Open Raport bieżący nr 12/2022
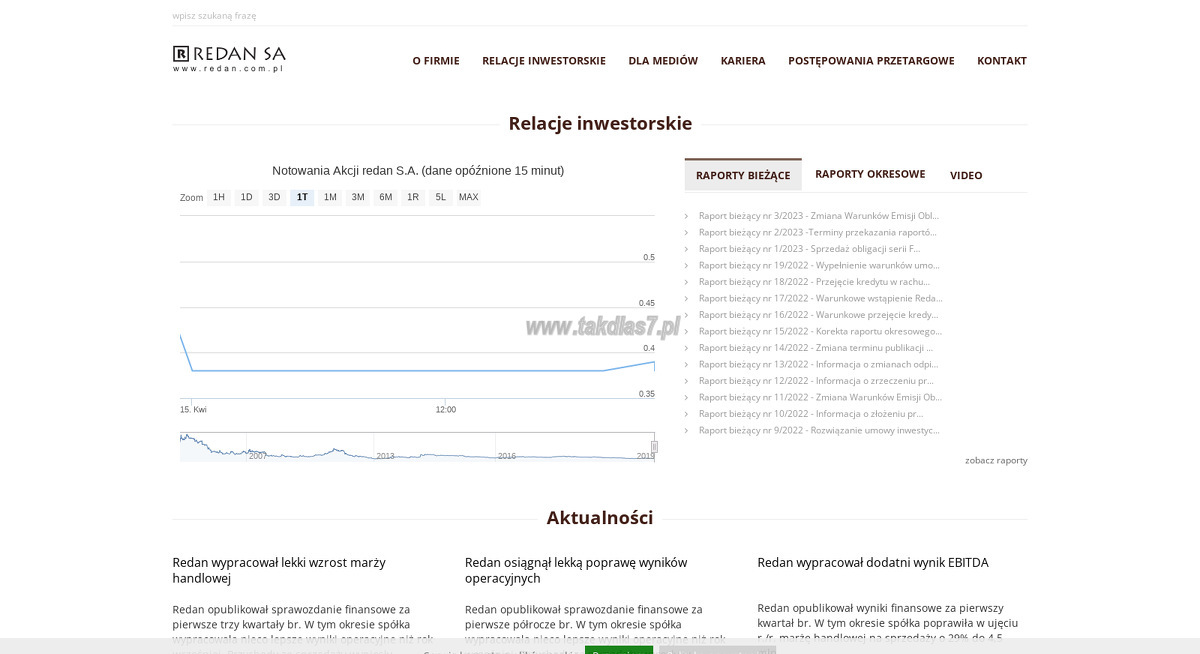 (x=817, y=380)
